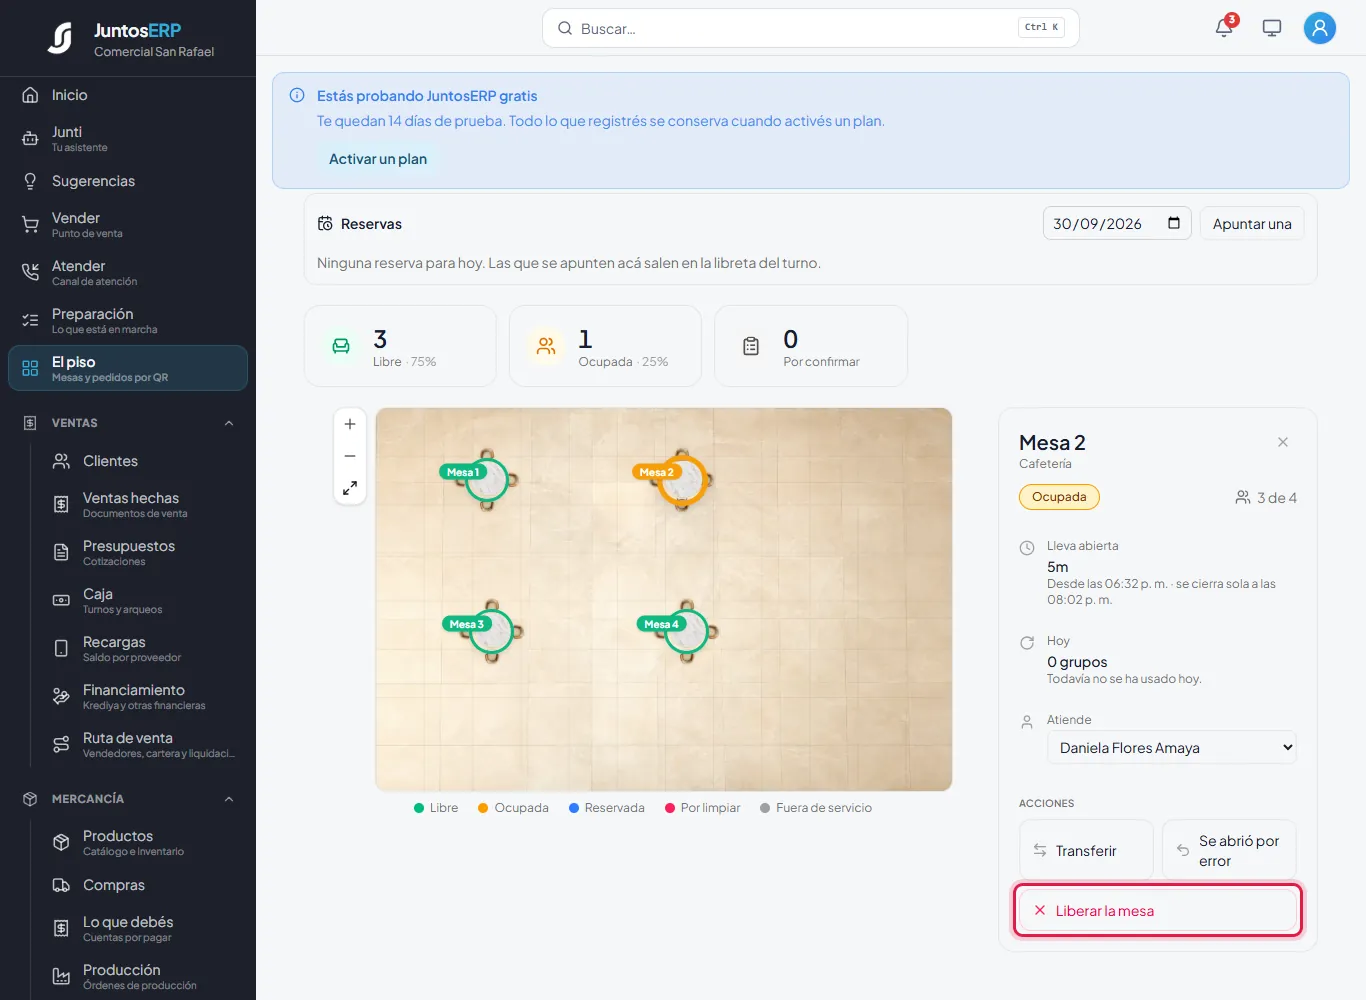Expand floor map to fullscreen
The height and width of the screenshot is (1000, 1366).
[350, 488]
